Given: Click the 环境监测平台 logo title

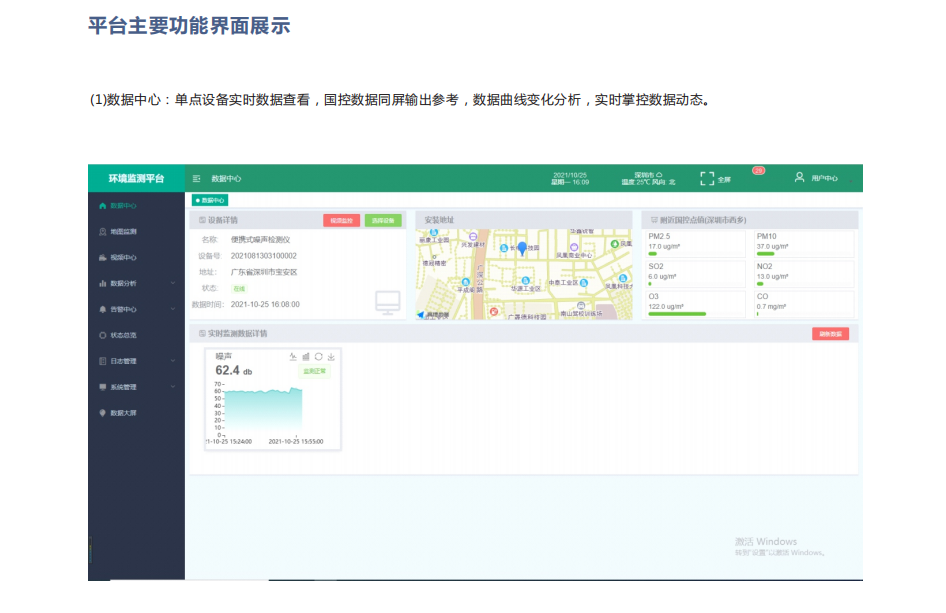Looking at the screenshot, I should click(x=136, y=179).
